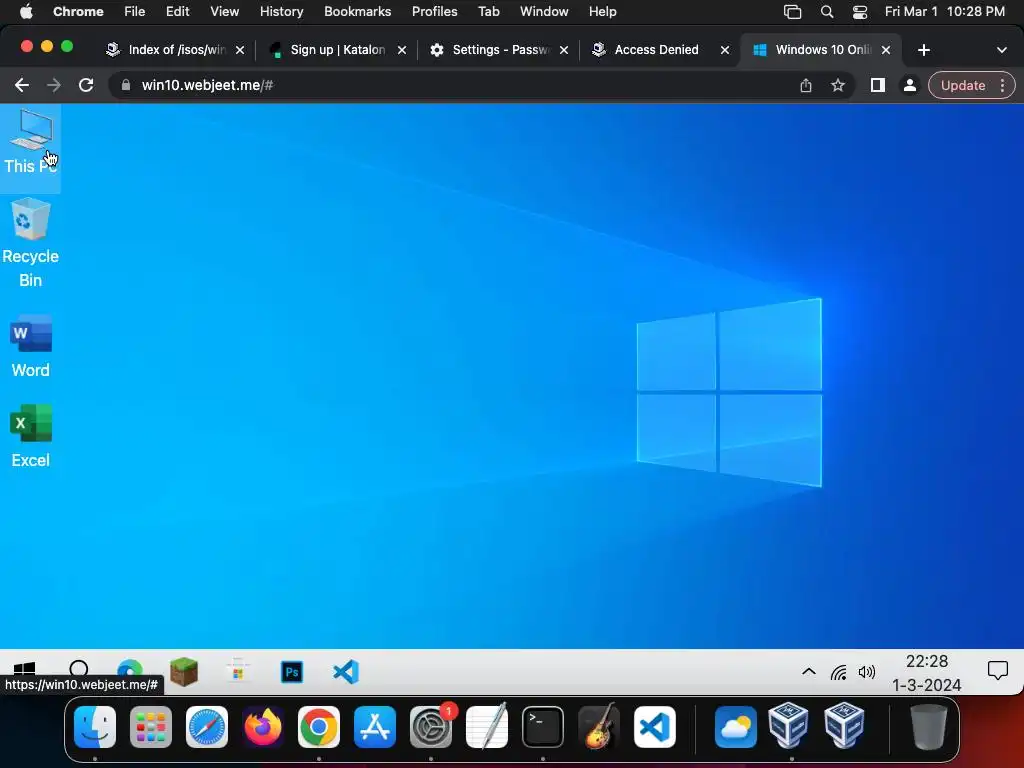Open the Weather app in the Dock

[x=736, y=727]
